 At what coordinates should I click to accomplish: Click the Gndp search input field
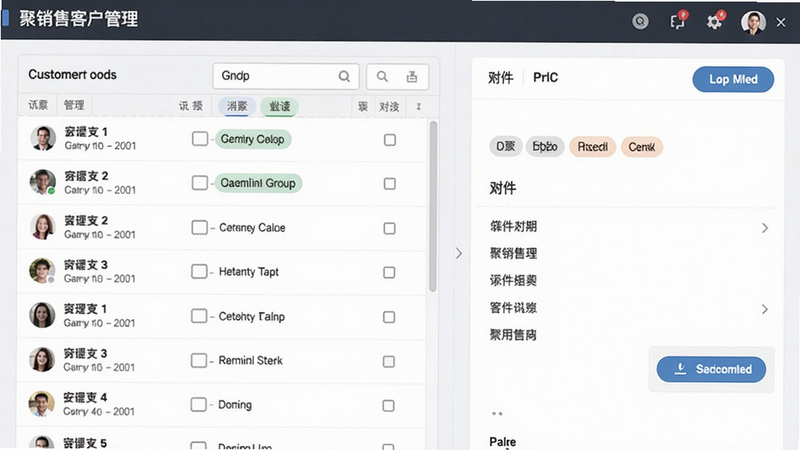pyautogui.click(x=286, y=77)
